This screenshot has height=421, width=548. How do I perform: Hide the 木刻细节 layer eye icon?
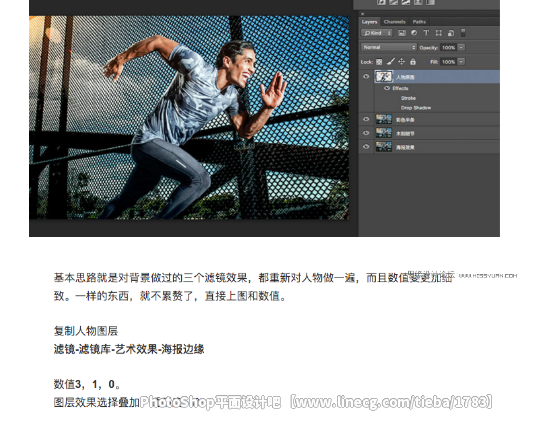(x=366, y=133)
